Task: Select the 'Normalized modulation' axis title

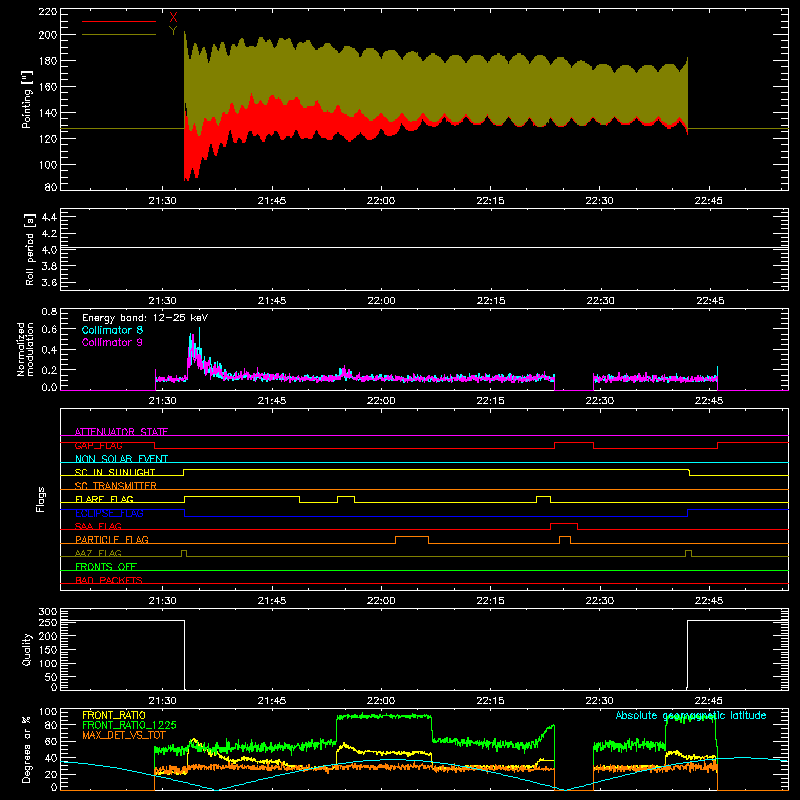Action: click(x=25, y=349)
